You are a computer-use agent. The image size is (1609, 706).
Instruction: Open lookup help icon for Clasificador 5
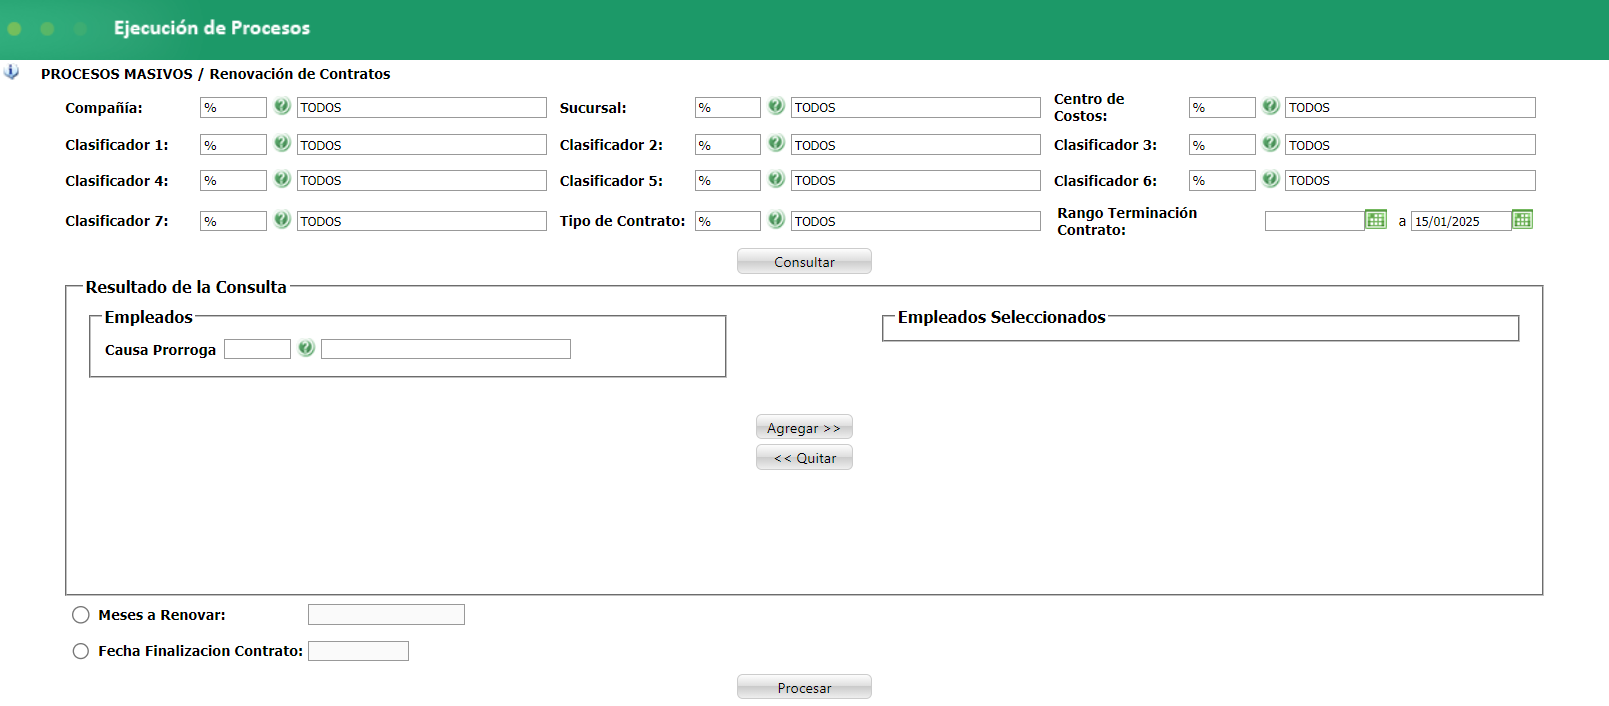point(776,179)
